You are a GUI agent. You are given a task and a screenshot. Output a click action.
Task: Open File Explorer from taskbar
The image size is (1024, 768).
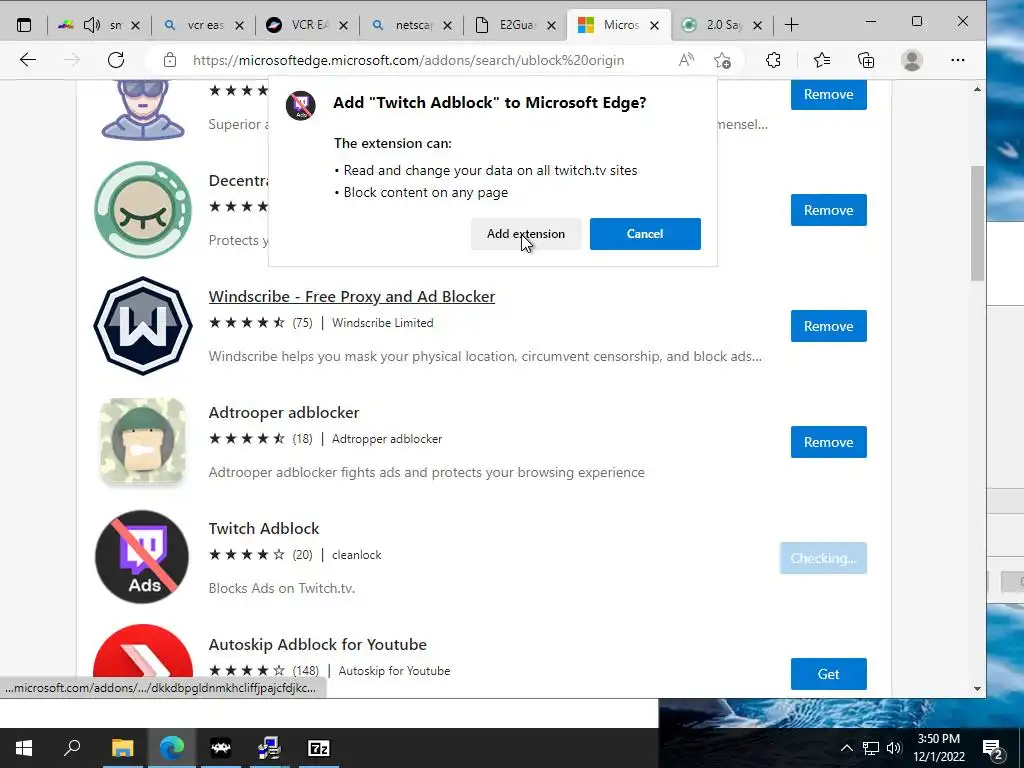pos(122,748)
